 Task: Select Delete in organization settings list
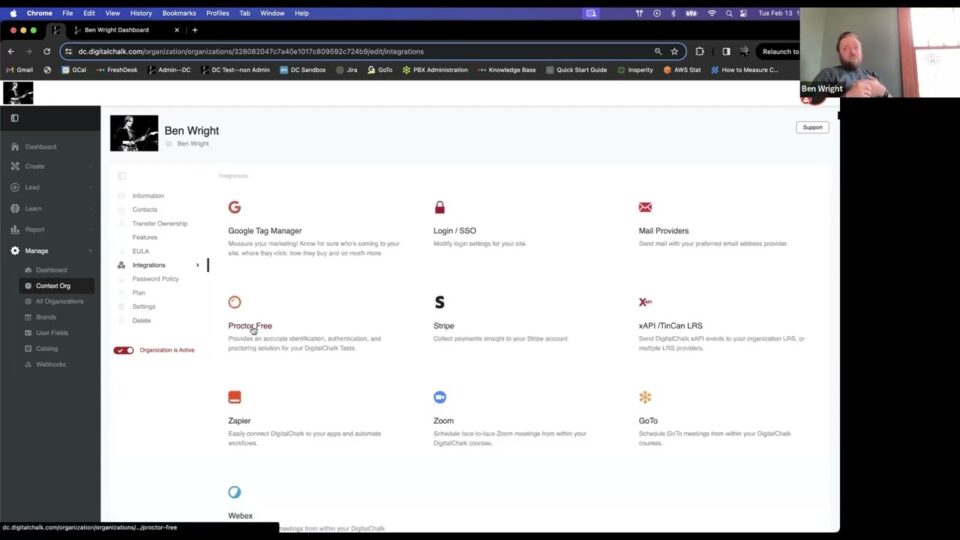coord(141,320)
